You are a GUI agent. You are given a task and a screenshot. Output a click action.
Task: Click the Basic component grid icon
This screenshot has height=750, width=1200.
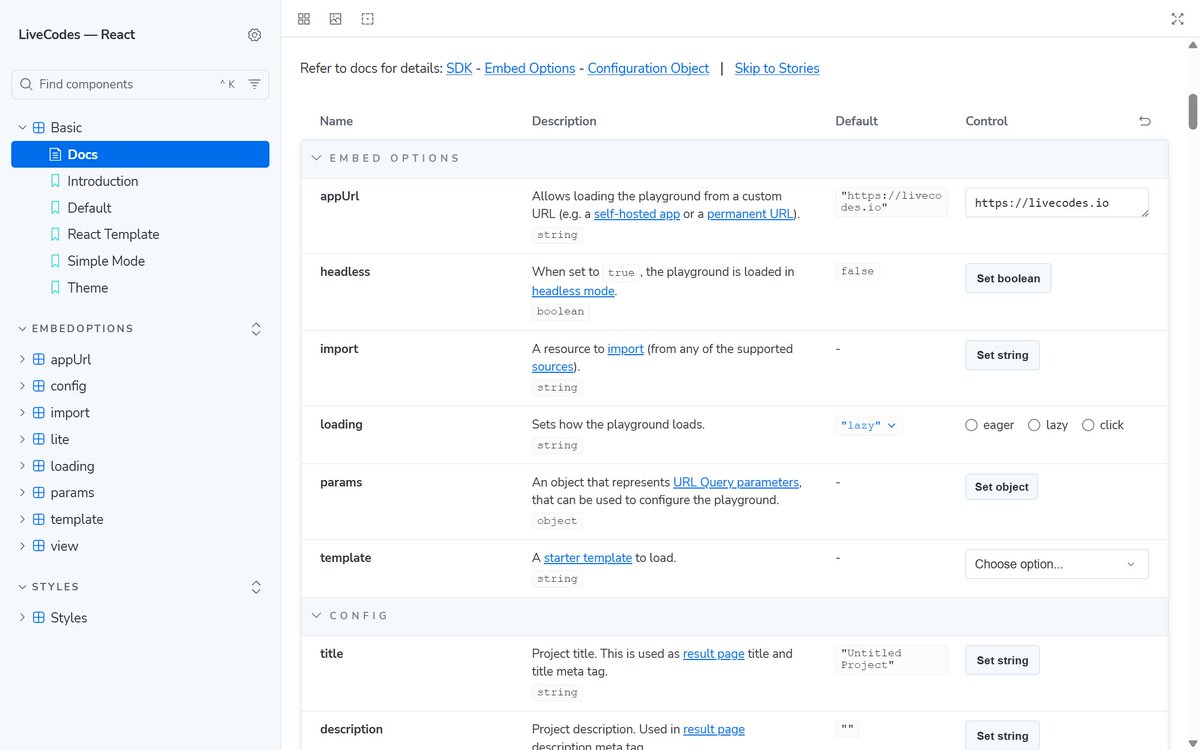pos(39,128)
